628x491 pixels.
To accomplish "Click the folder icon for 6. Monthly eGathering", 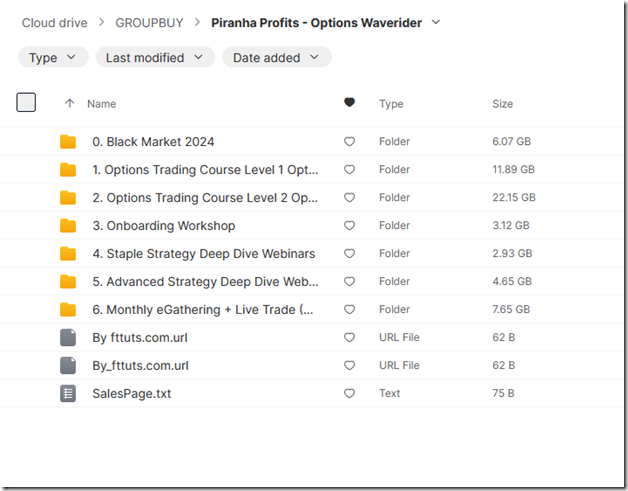I will pyautogui.click(x=67, y=310).
